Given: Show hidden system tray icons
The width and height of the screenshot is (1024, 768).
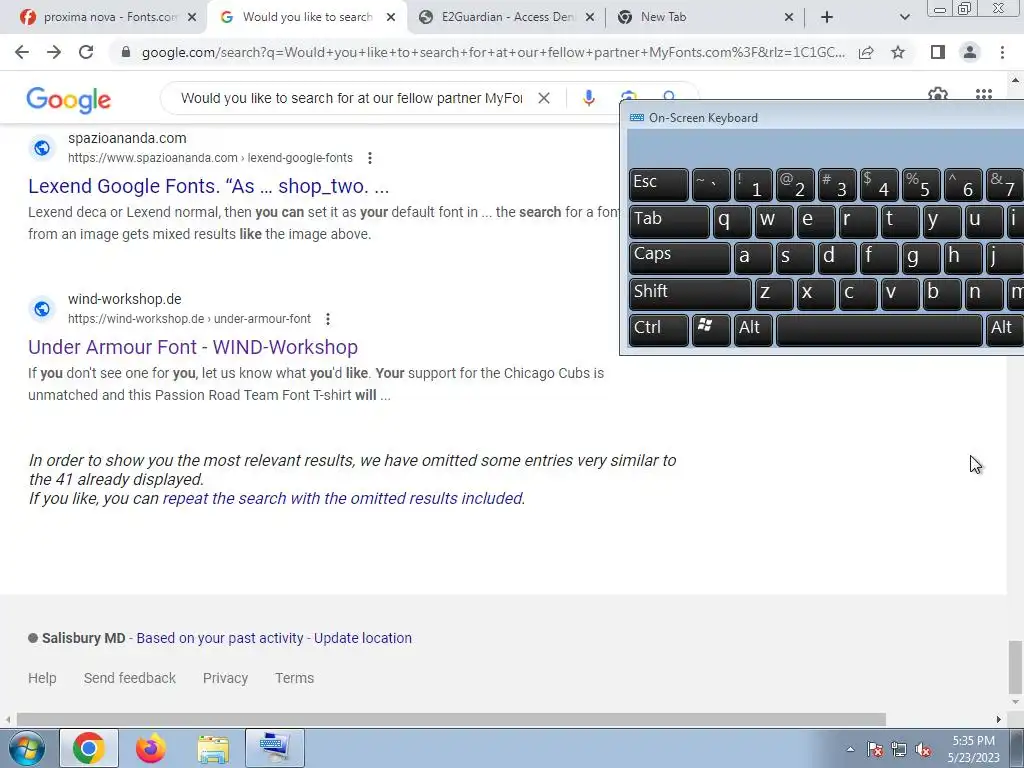Looking at the screenshot, I should coord(850,749).
